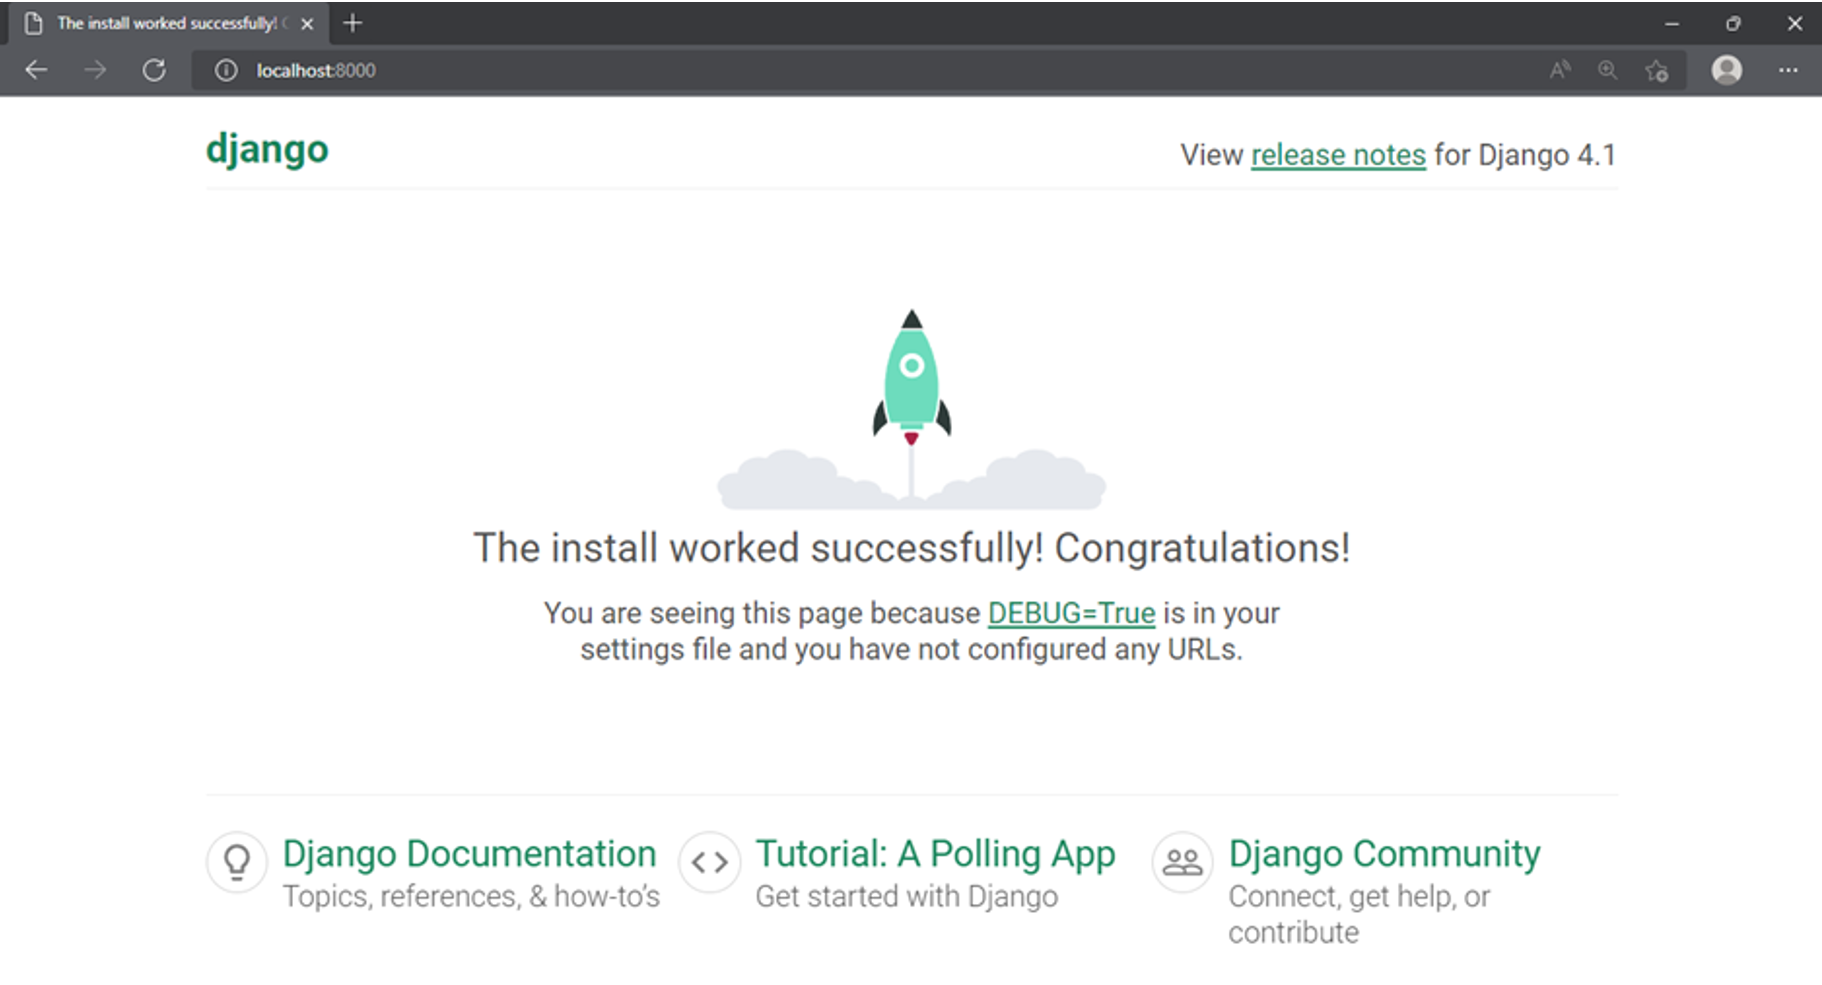1822x985 pixels.
Task: Follow the DEBUG=True link
Action: [x=1071, y=613]
